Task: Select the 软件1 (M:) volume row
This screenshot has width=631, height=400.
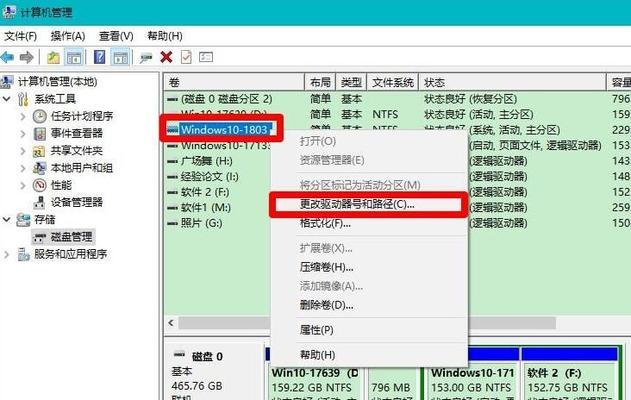Action: click(199, 208)
